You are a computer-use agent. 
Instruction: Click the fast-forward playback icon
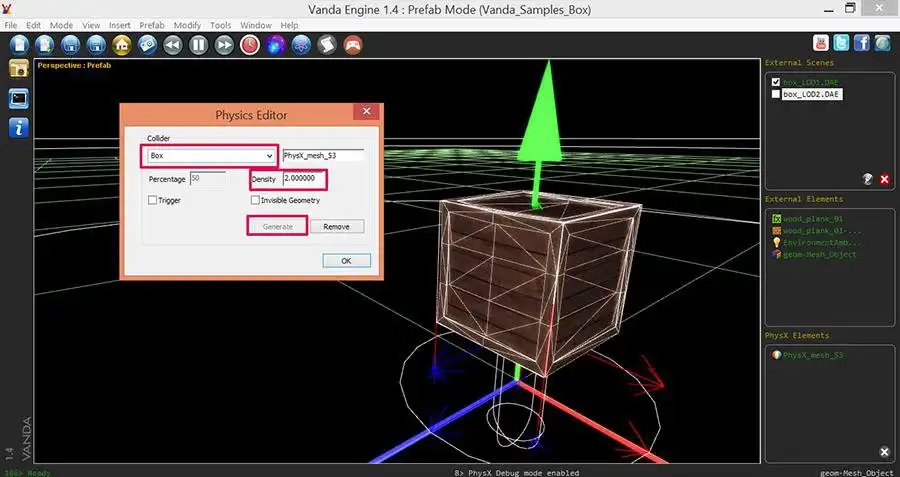click(224, 44)
